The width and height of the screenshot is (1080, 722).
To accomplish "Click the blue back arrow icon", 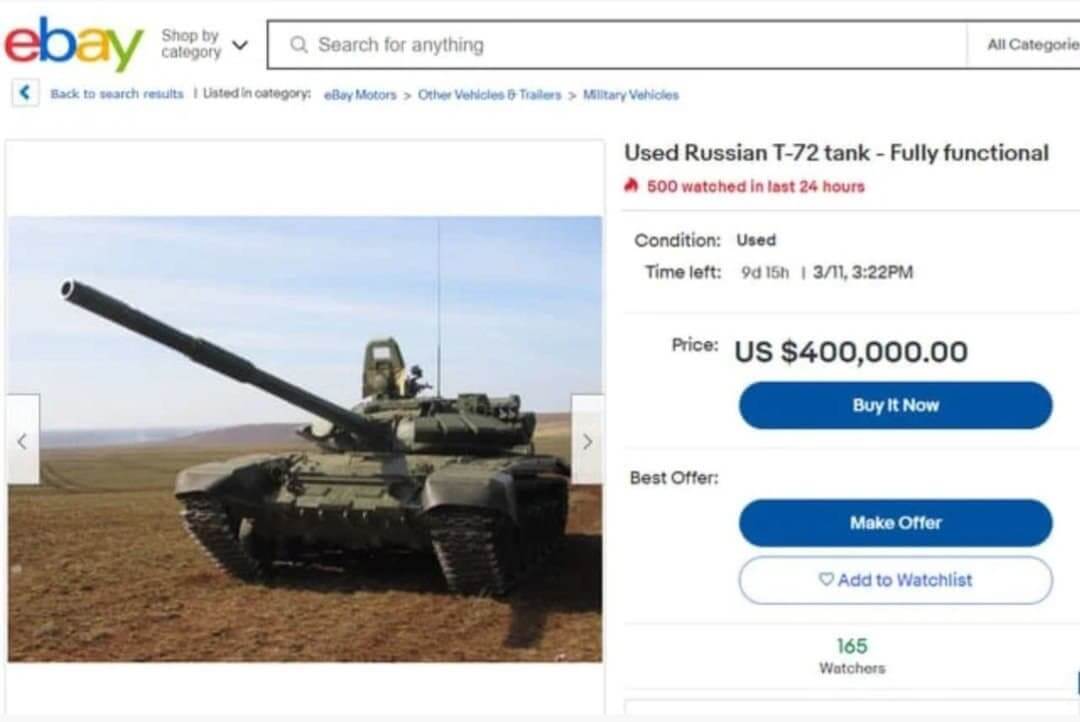I will click(25, 94).
